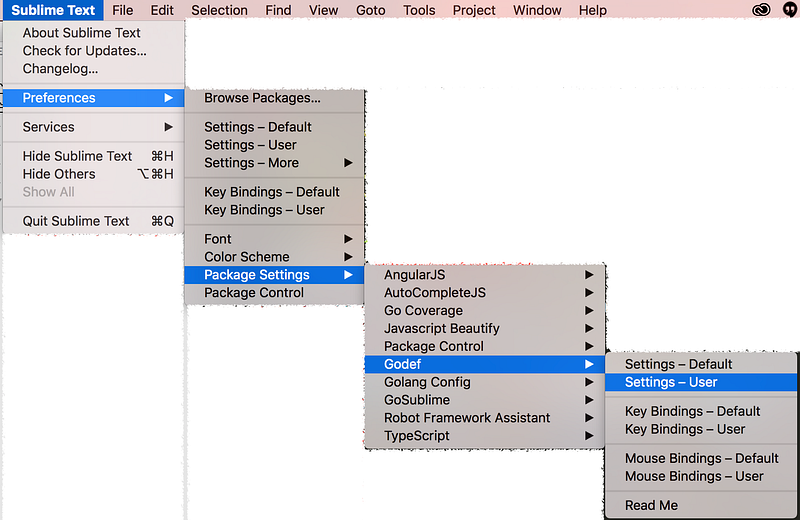Expand Go Coverage package settings

[x=485, y=310]
